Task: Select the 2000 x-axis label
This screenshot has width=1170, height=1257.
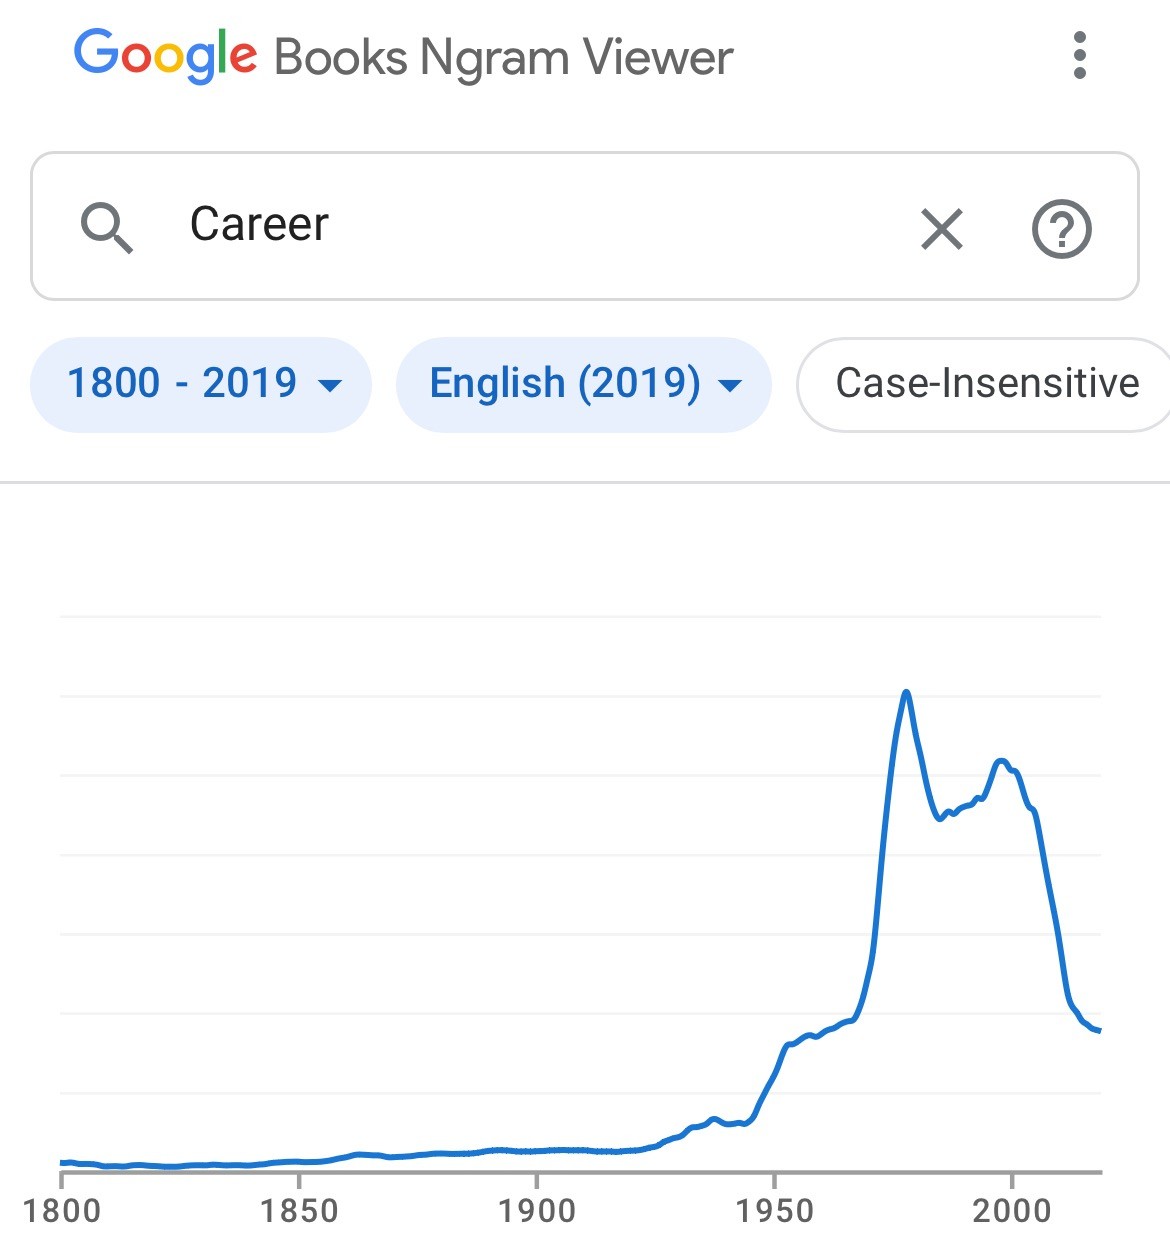Action: tap(1011, 1211)
